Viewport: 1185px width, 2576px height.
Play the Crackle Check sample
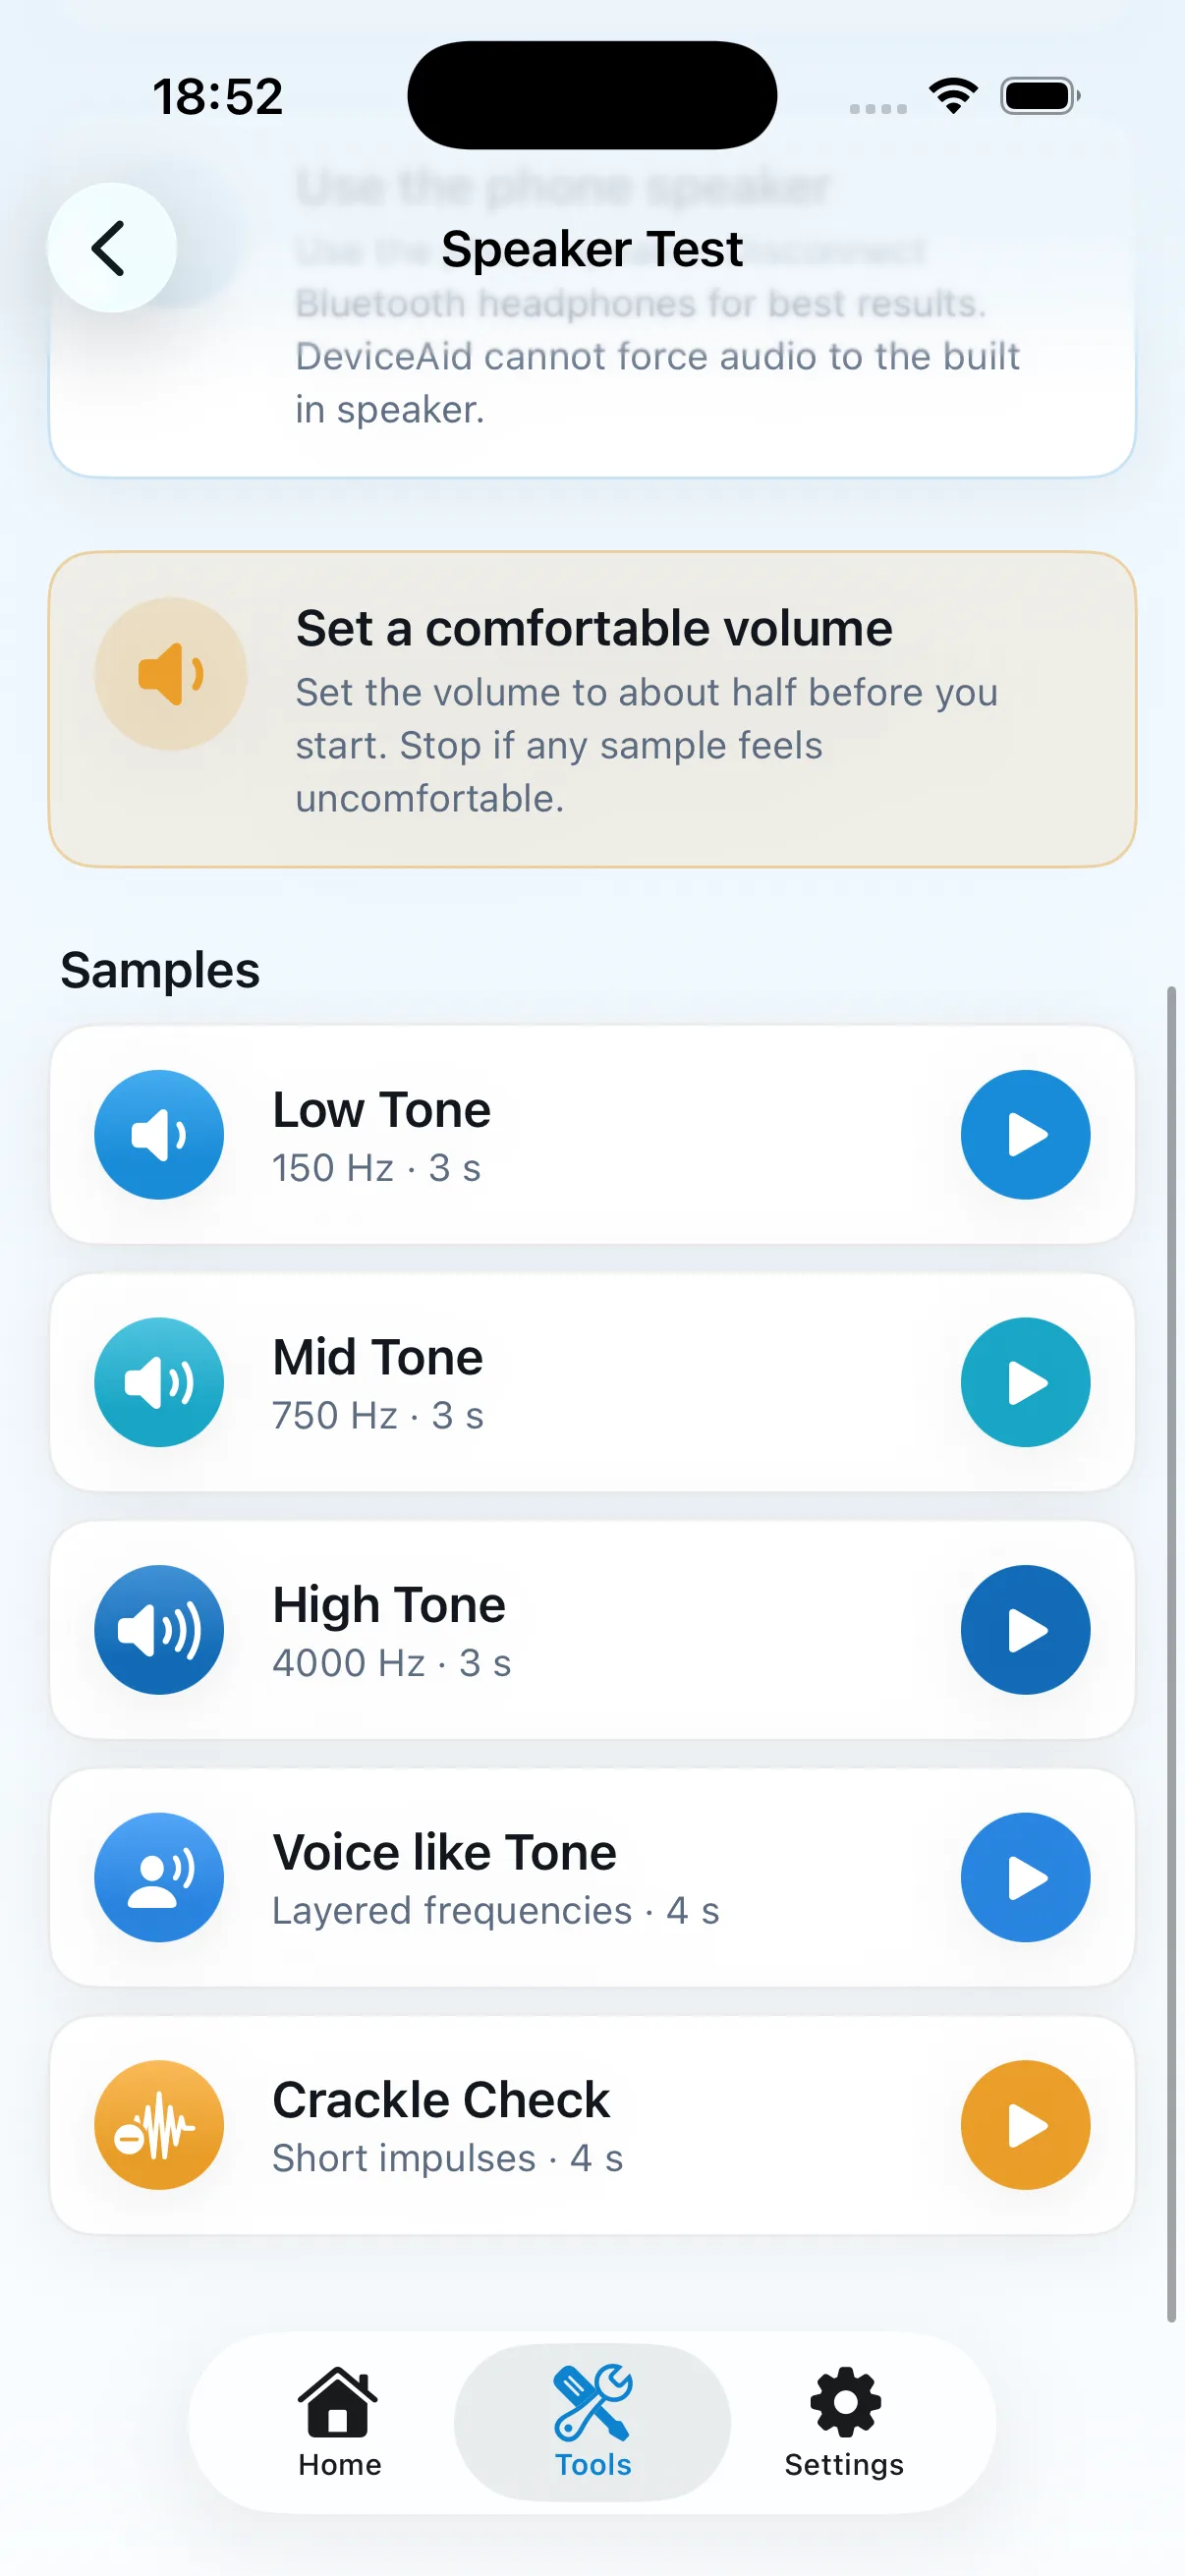pyautogui.click(x=1025, y=2125)
